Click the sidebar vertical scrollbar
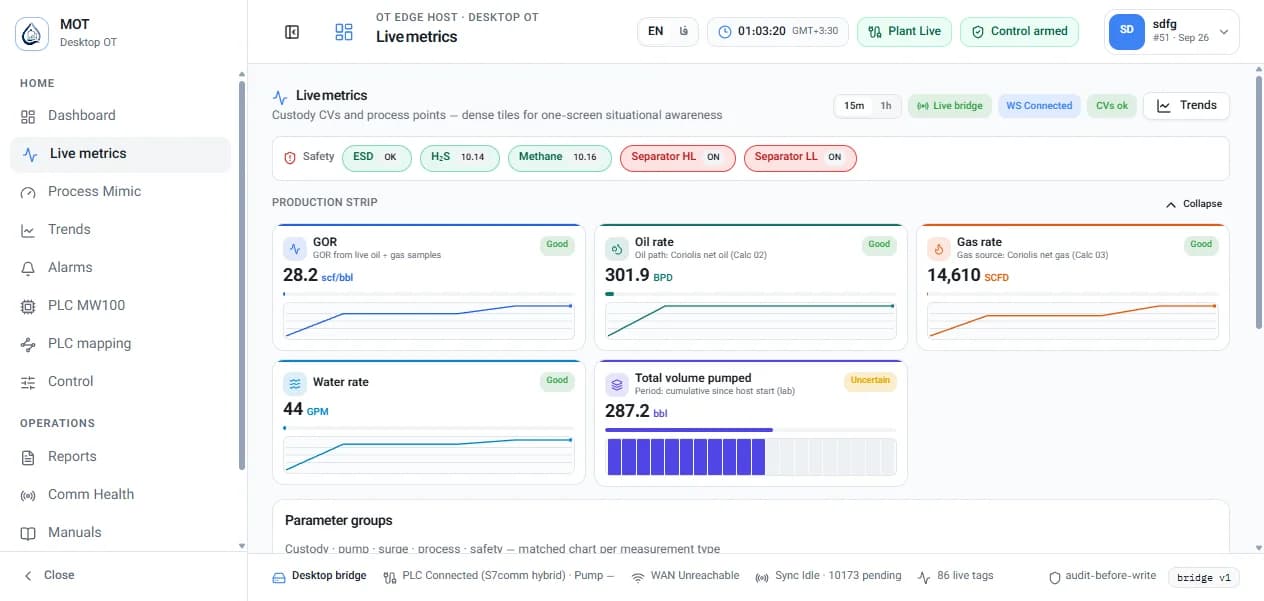Viewport: 1264px width, 601px height. (241, 275)
